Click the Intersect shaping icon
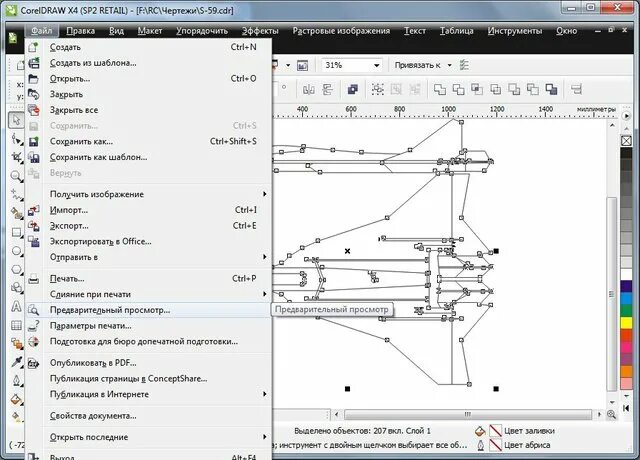Image resolution: width=640 pixels, height=460 pixels. point(477,89)
